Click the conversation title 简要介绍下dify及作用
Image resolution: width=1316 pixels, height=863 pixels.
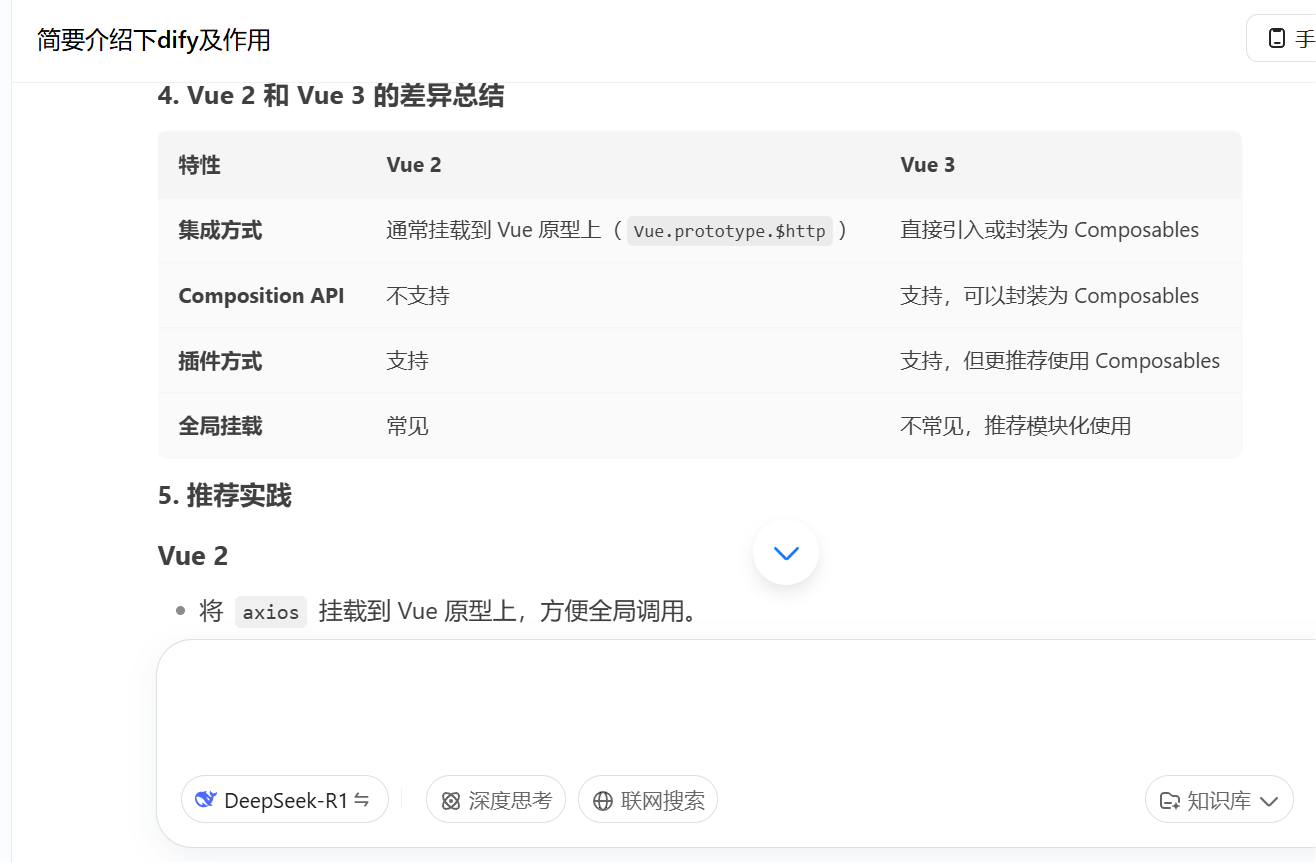tap(153, 40)
